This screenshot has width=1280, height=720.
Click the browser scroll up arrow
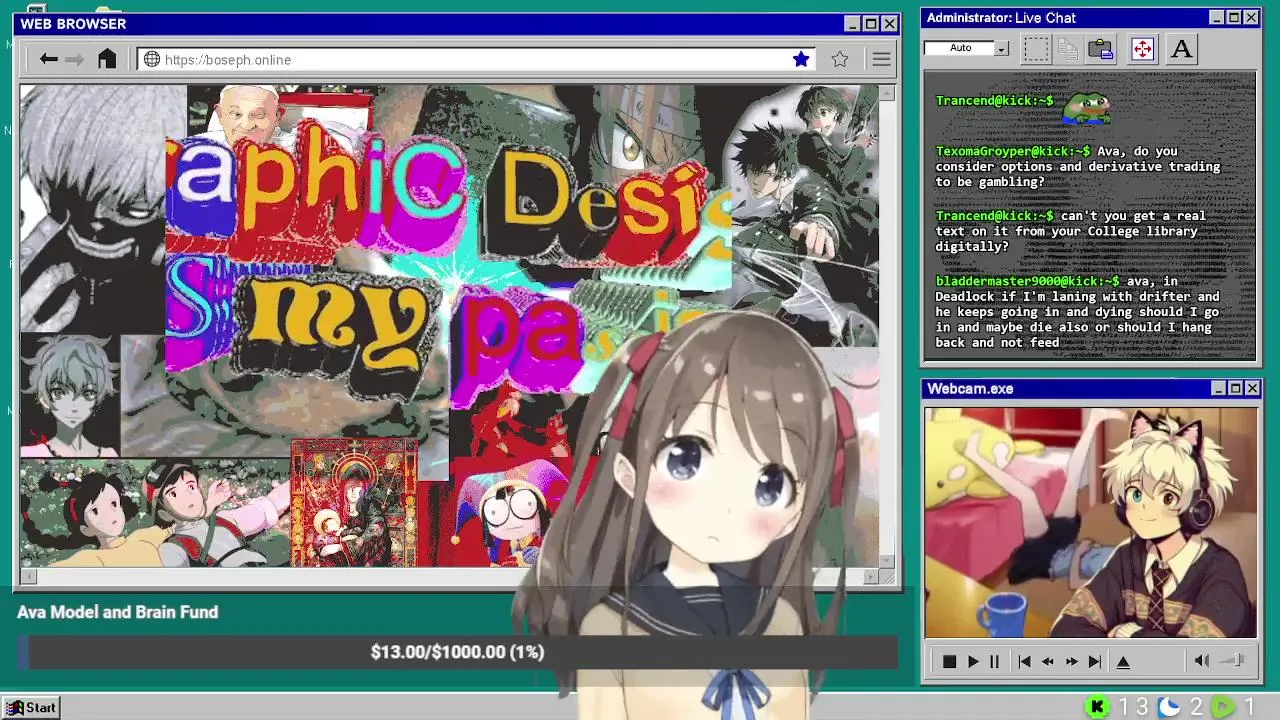pyautogui.click(x=886, y=92)
